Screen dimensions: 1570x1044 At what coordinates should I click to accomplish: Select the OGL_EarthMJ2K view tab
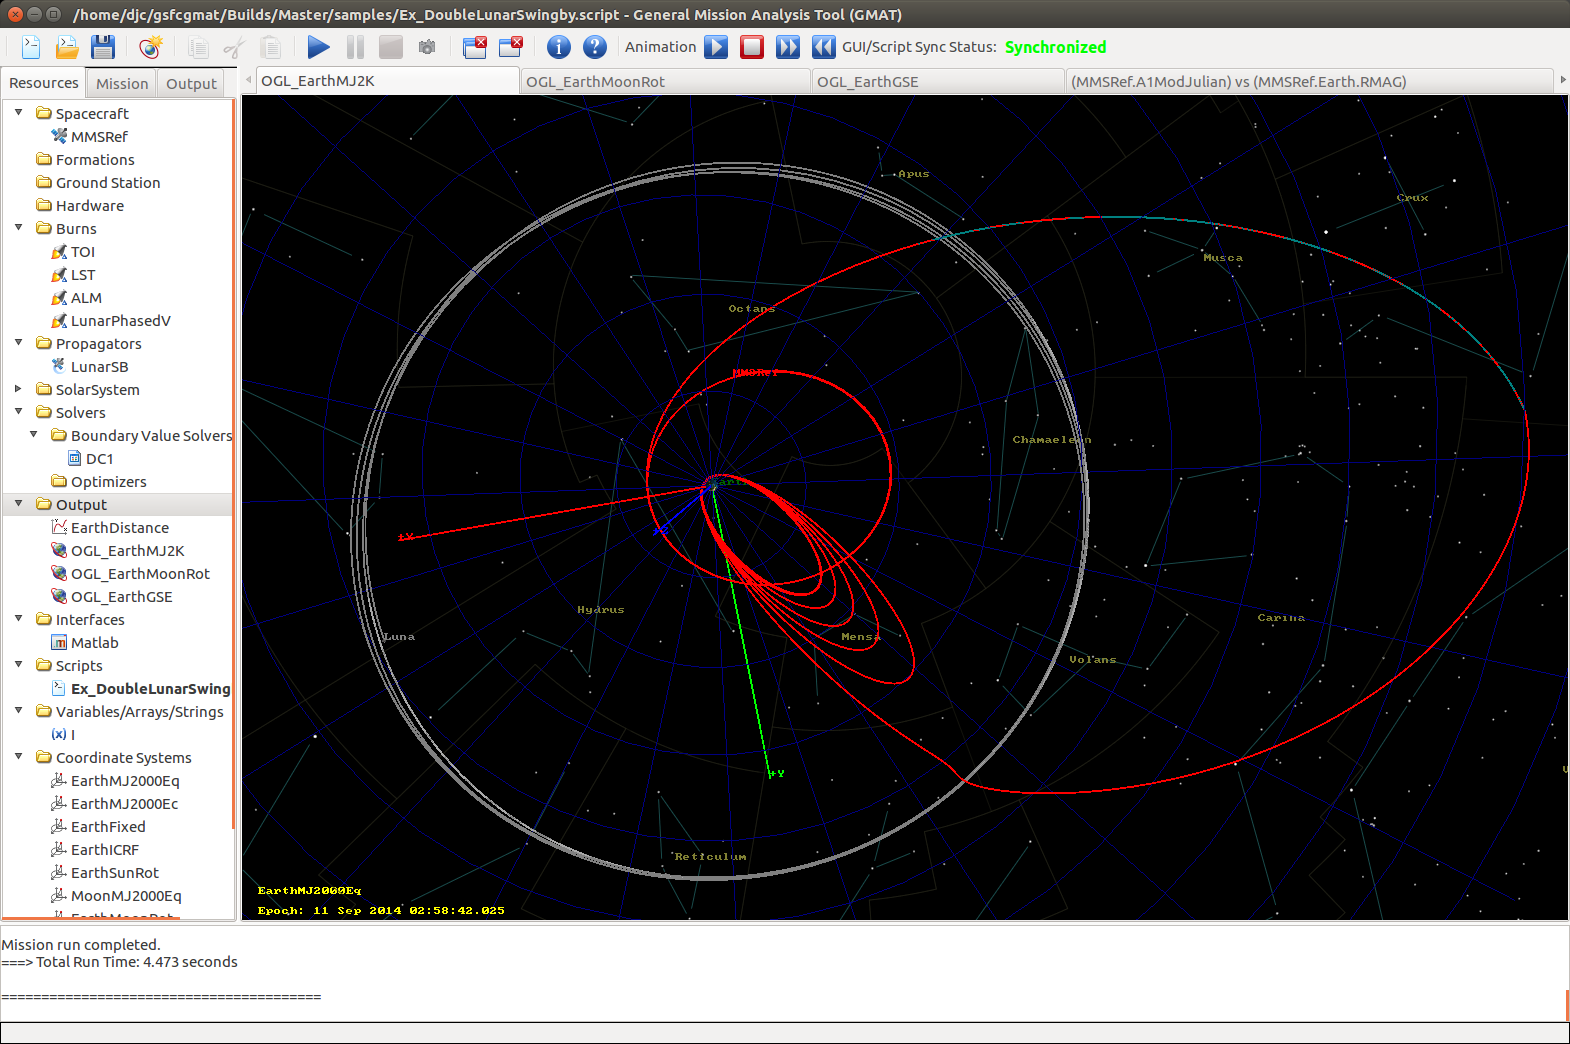388,81
